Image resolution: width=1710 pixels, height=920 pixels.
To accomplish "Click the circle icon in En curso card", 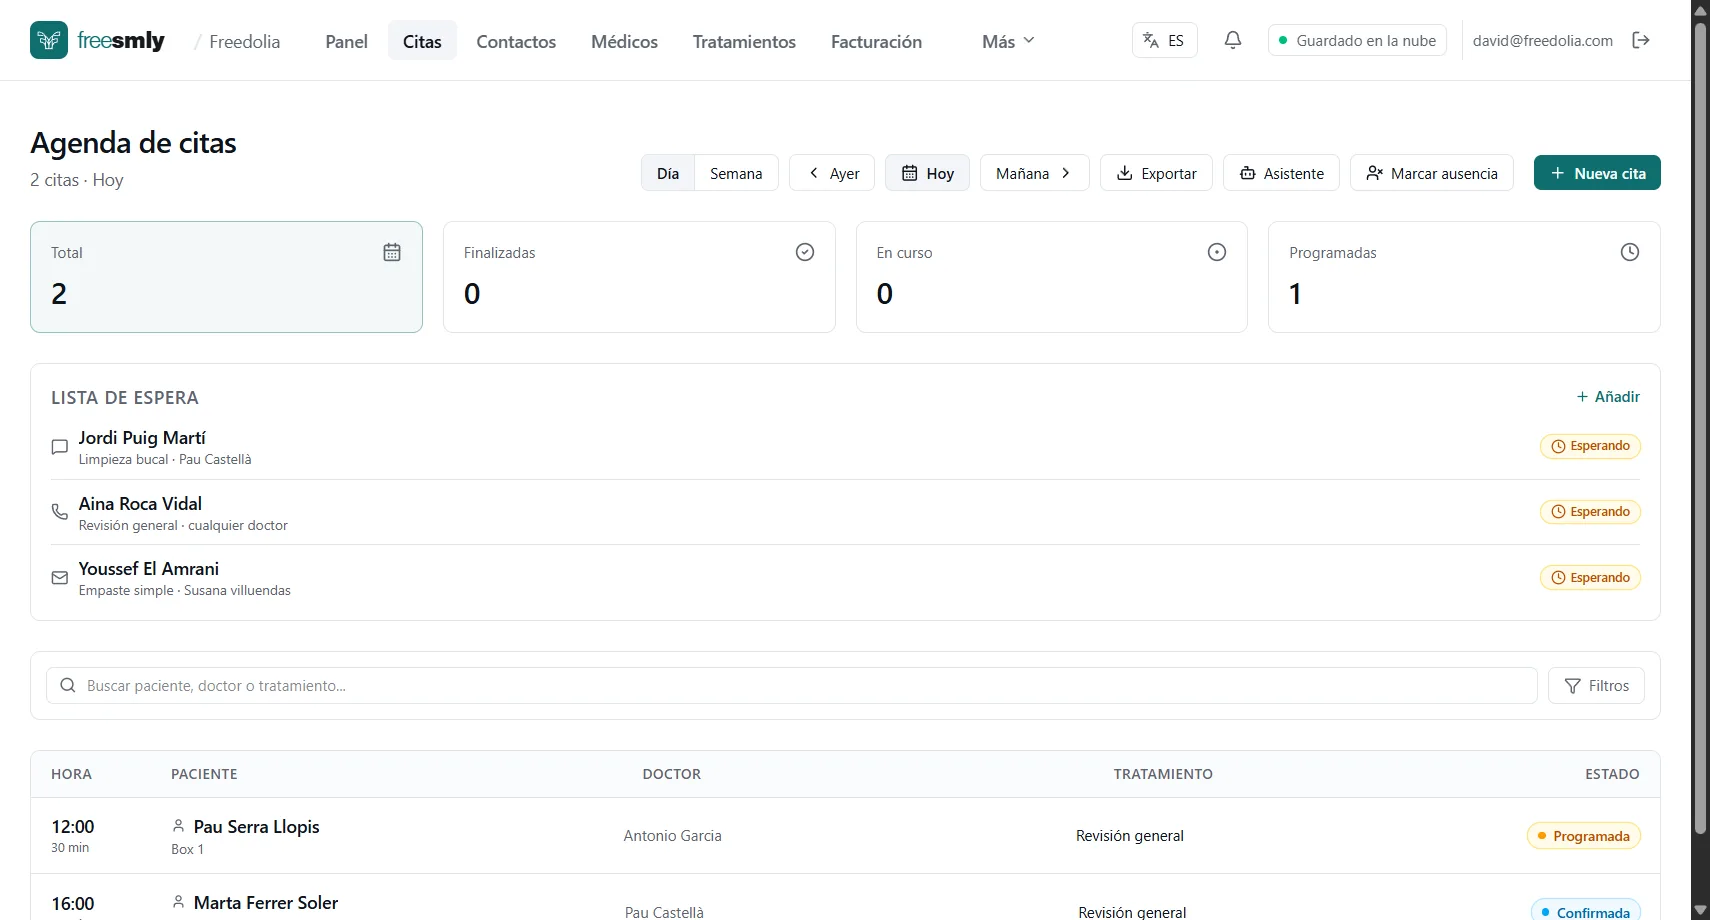I will (1217, 252).
